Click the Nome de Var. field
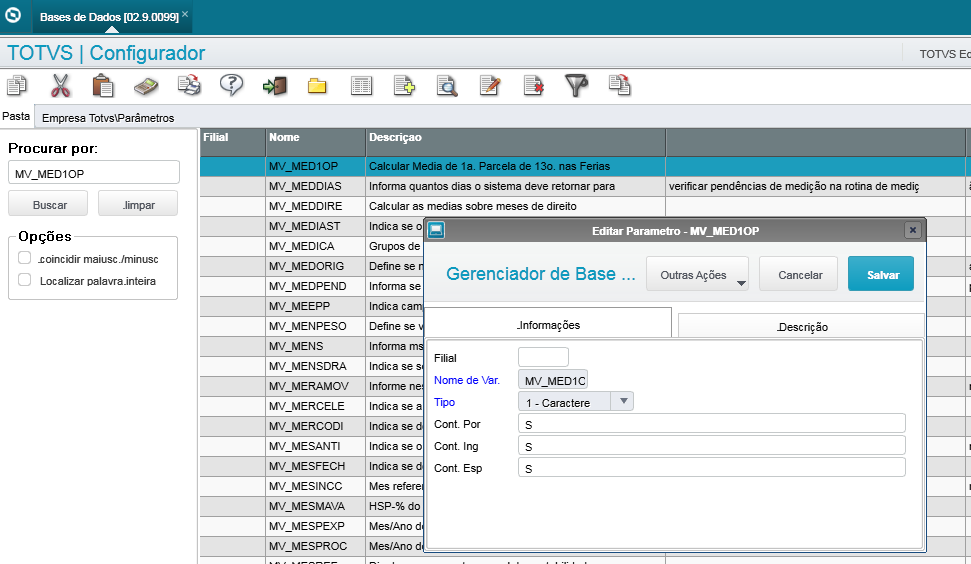 click(x=553, y=380)
